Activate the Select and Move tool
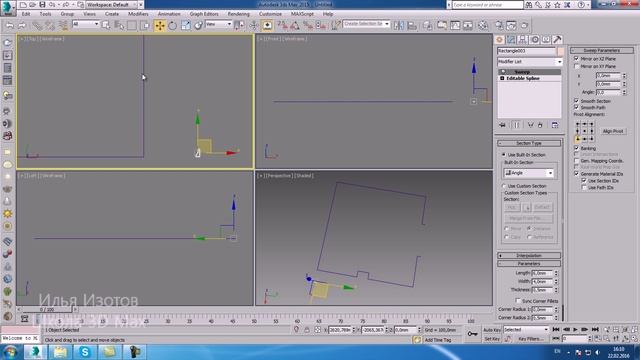 click(160, 25)
